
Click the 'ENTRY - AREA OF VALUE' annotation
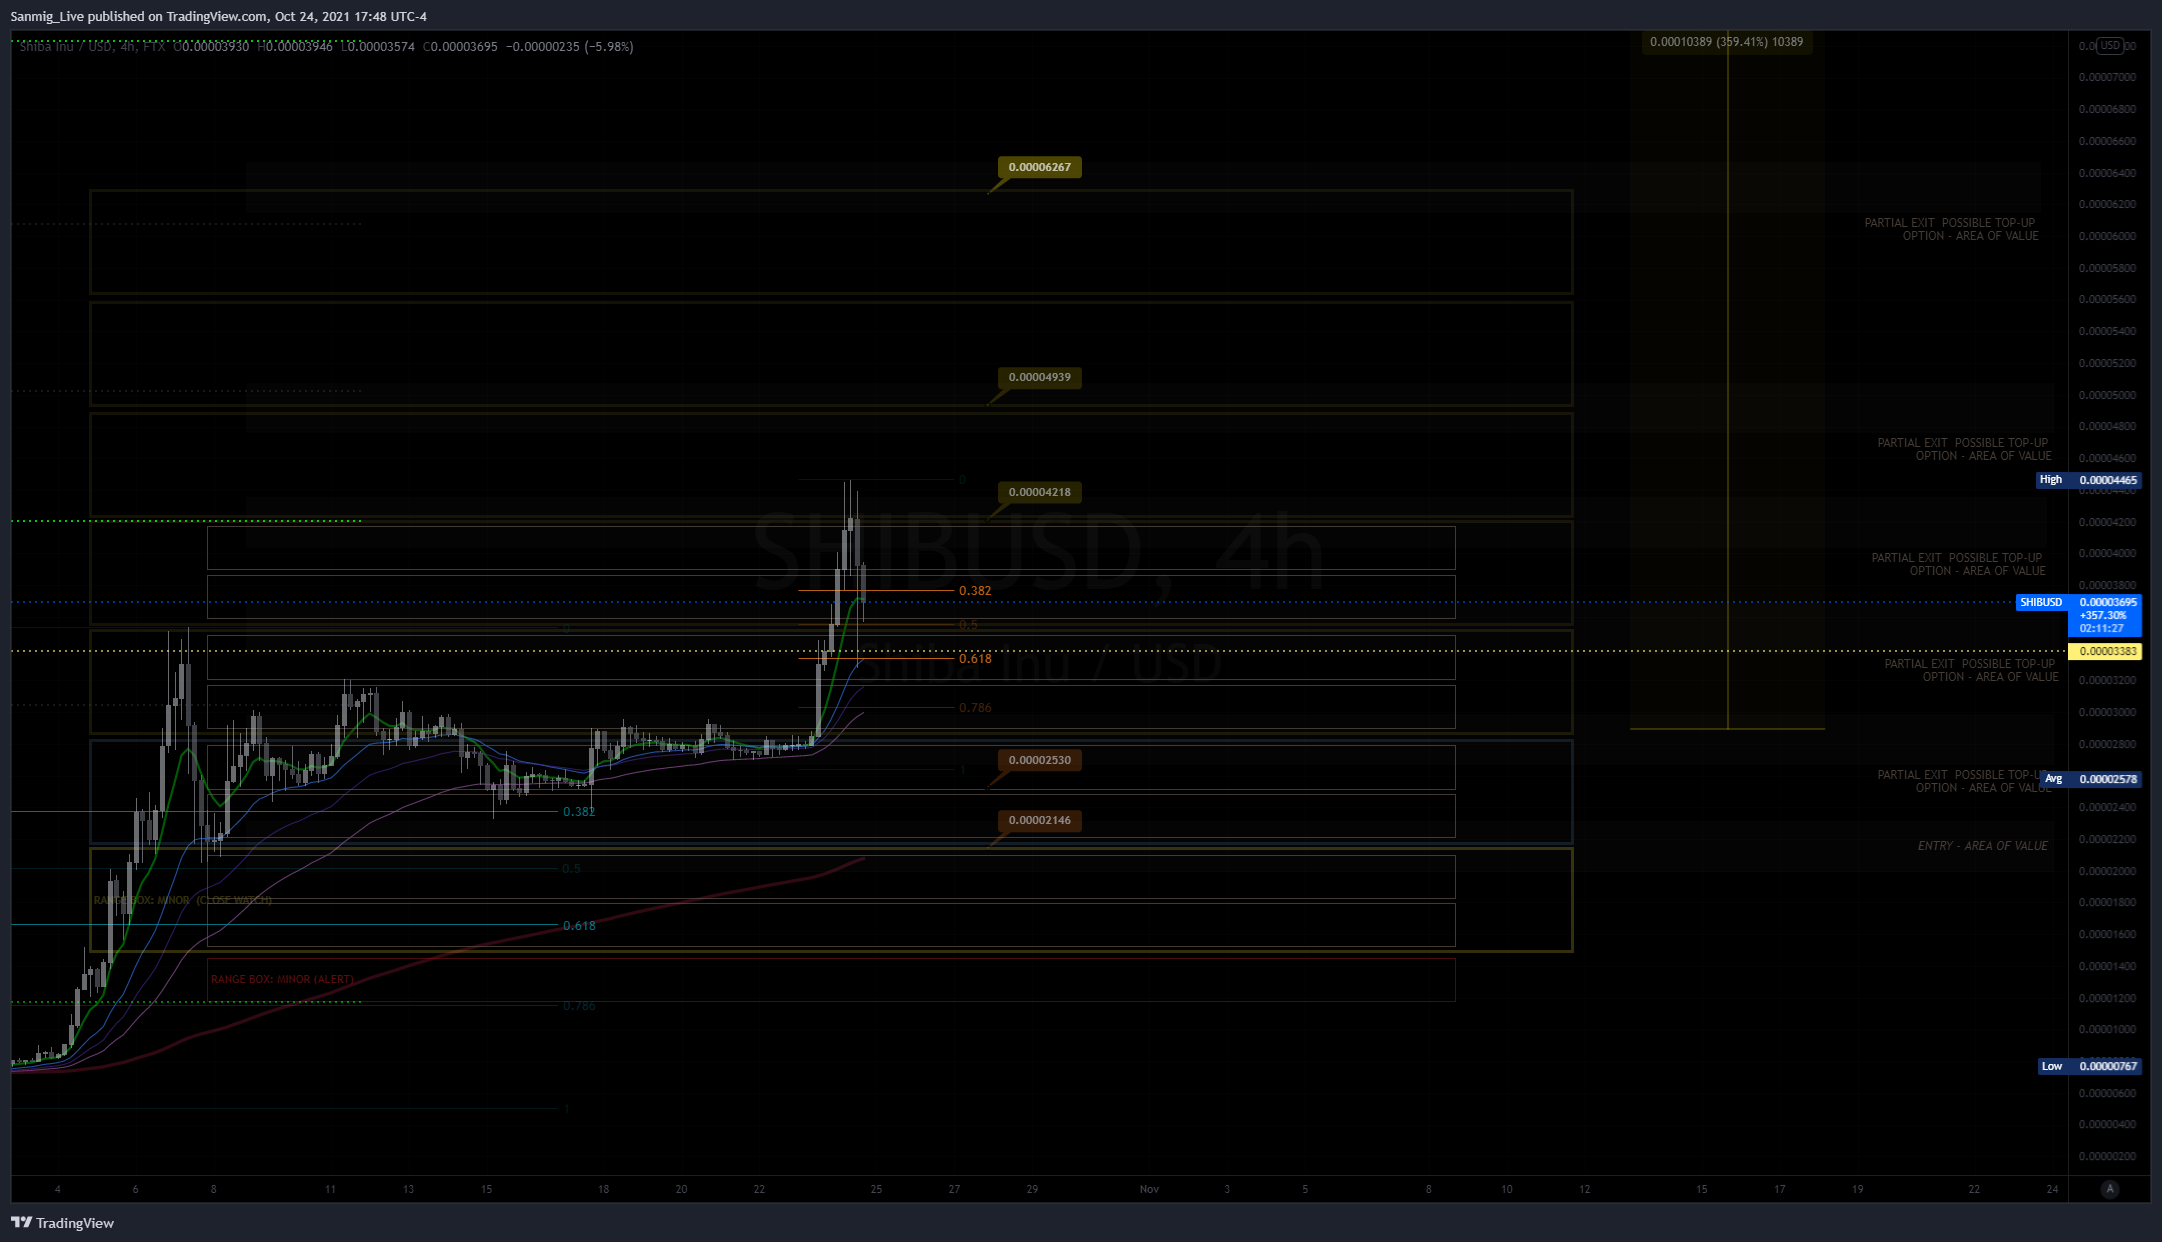pyautogui.click(x=1982, y=846)
